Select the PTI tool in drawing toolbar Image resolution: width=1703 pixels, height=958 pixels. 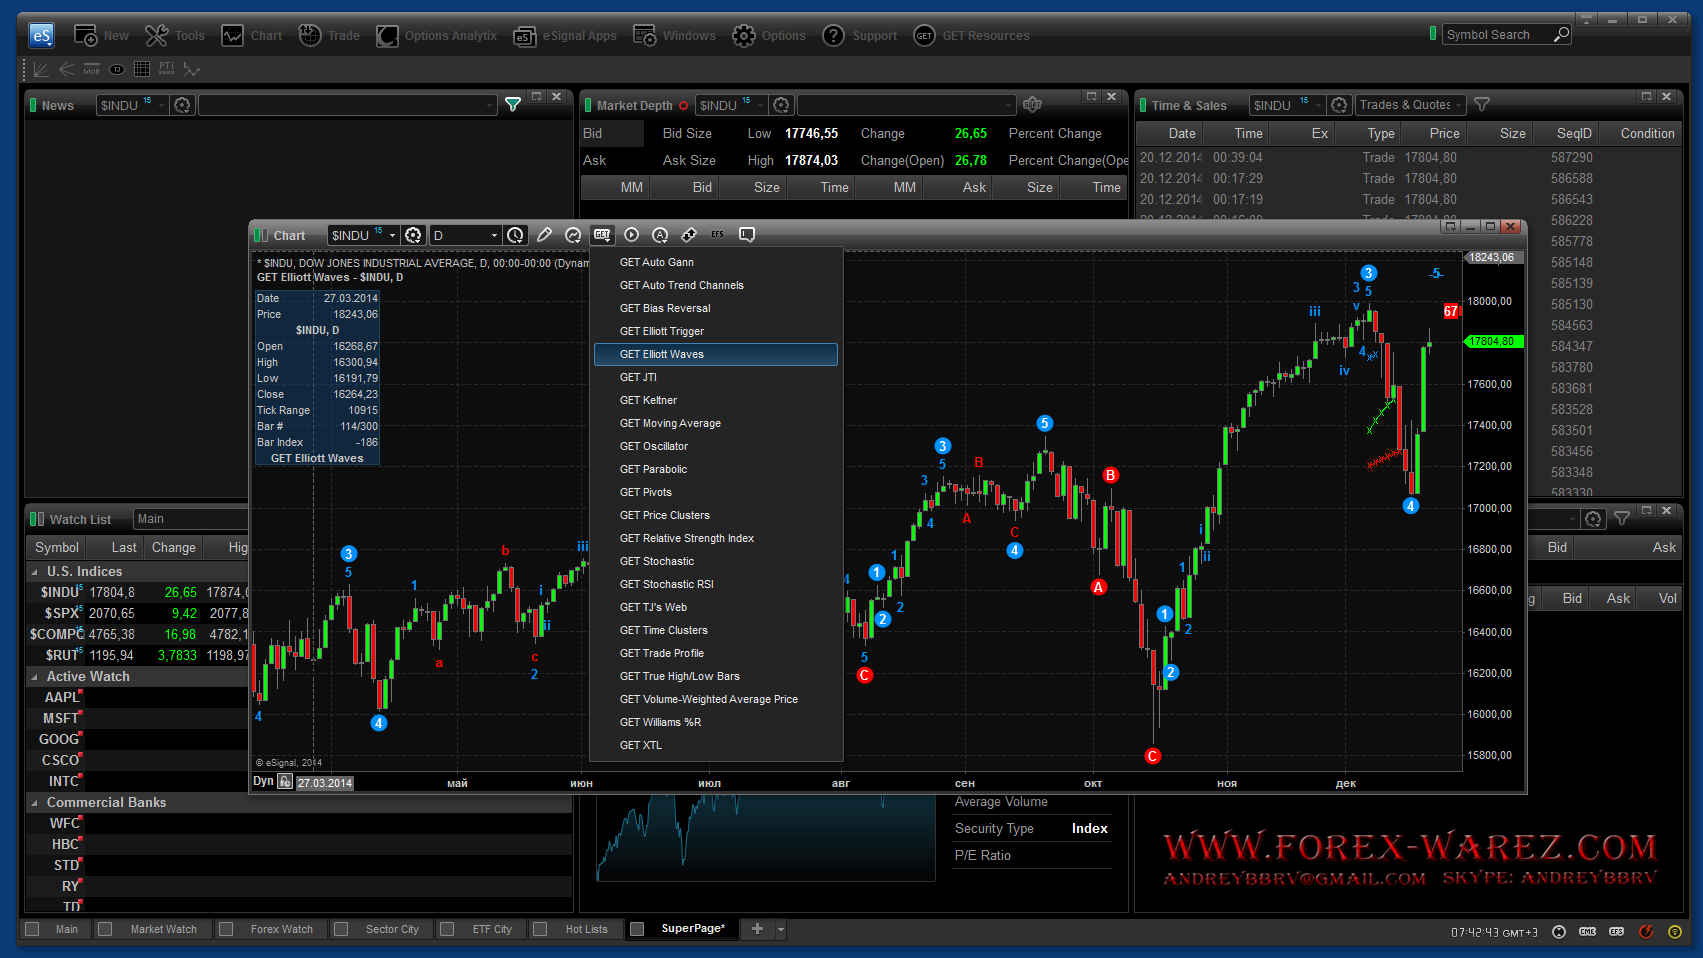(166, 69)
